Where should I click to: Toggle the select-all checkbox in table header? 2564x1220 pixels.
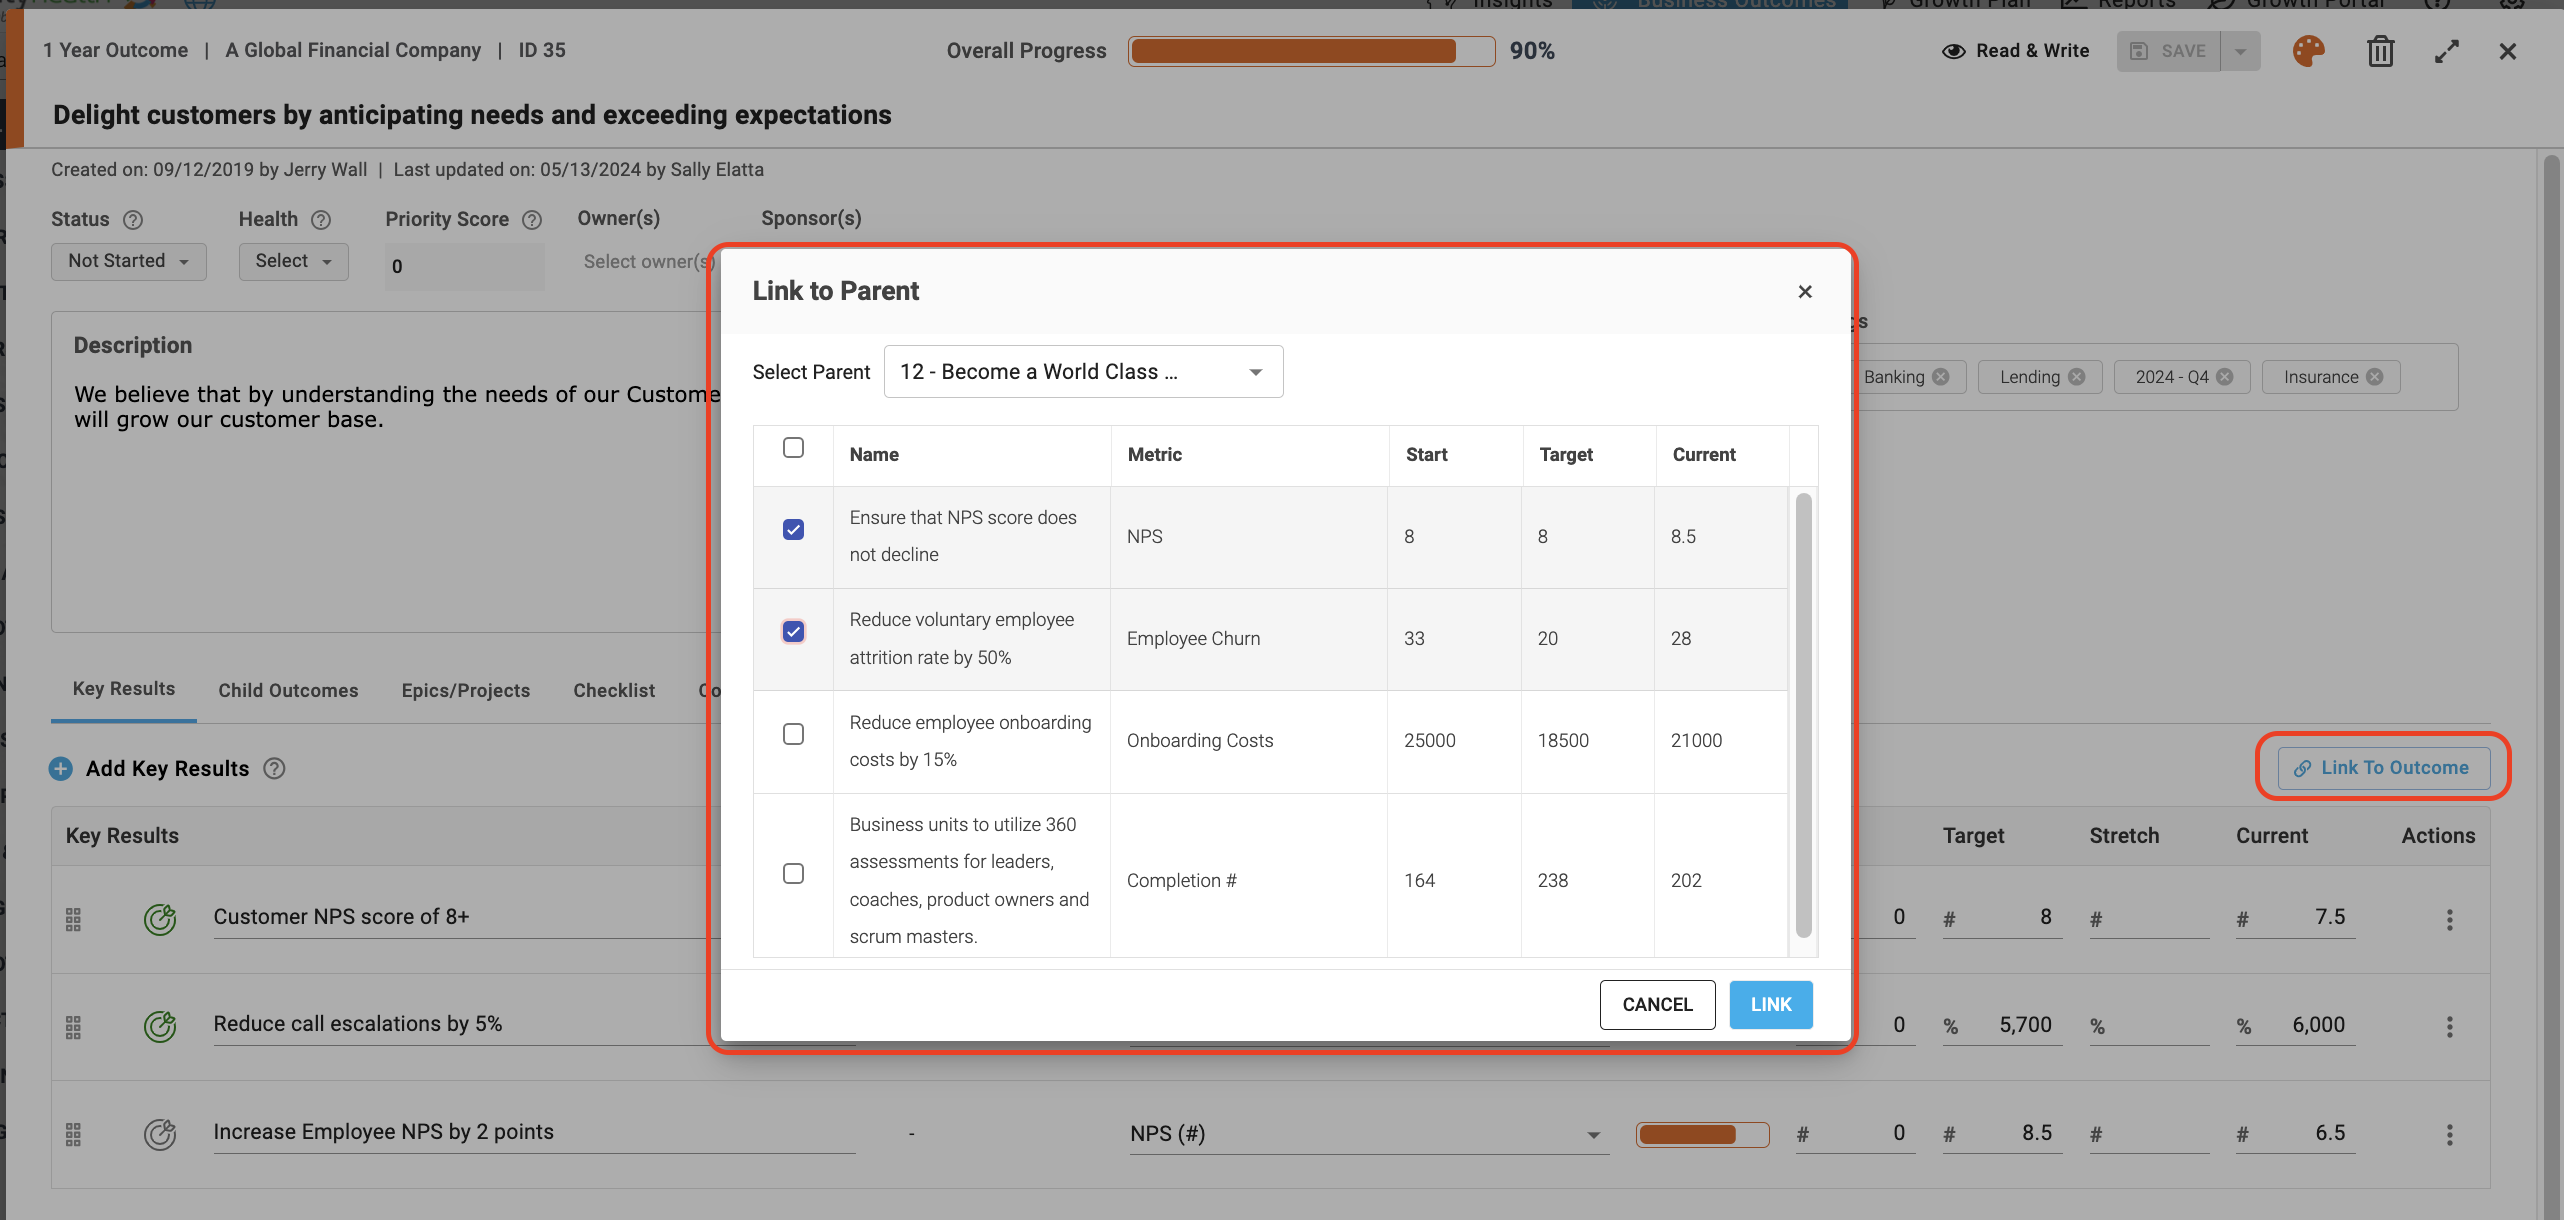(x=793, y=447)
